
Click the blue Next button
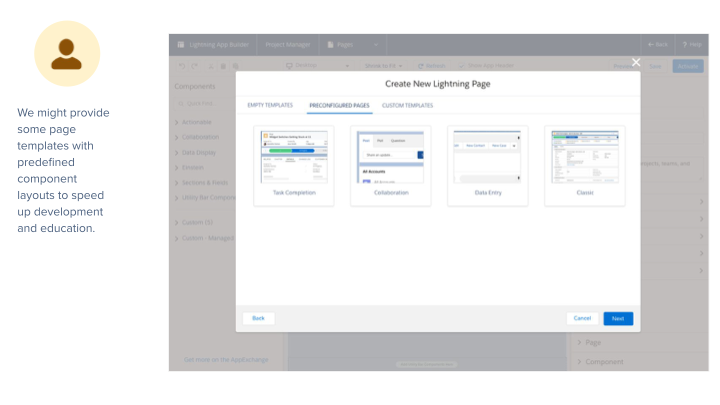click(617, 318)
